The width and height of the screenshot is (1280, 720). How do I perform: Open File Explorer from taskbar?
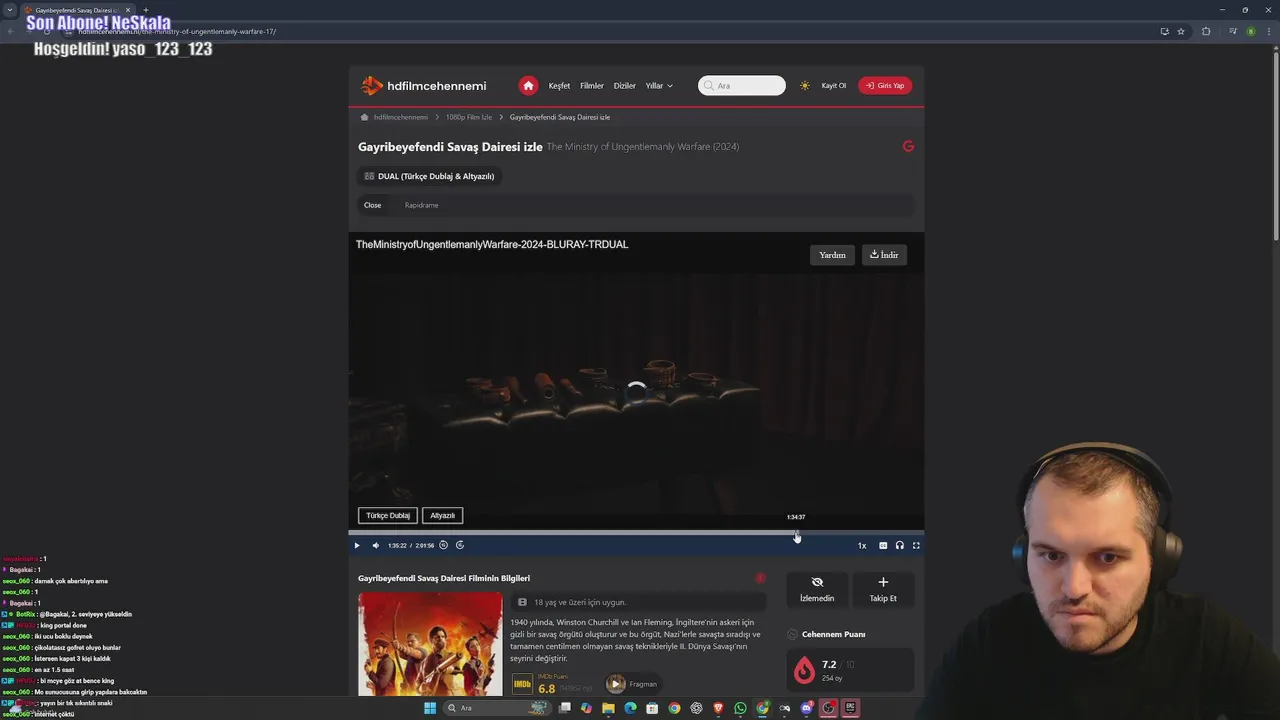[x=608, y=708]
